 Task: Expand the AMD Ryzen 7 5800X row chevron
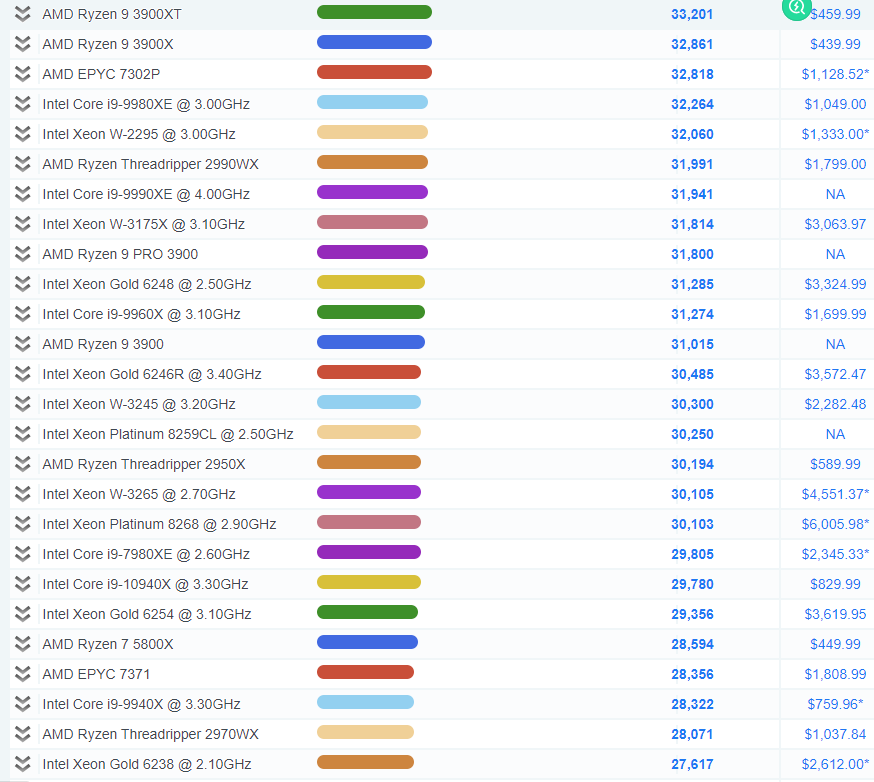(x=22, y=644)
